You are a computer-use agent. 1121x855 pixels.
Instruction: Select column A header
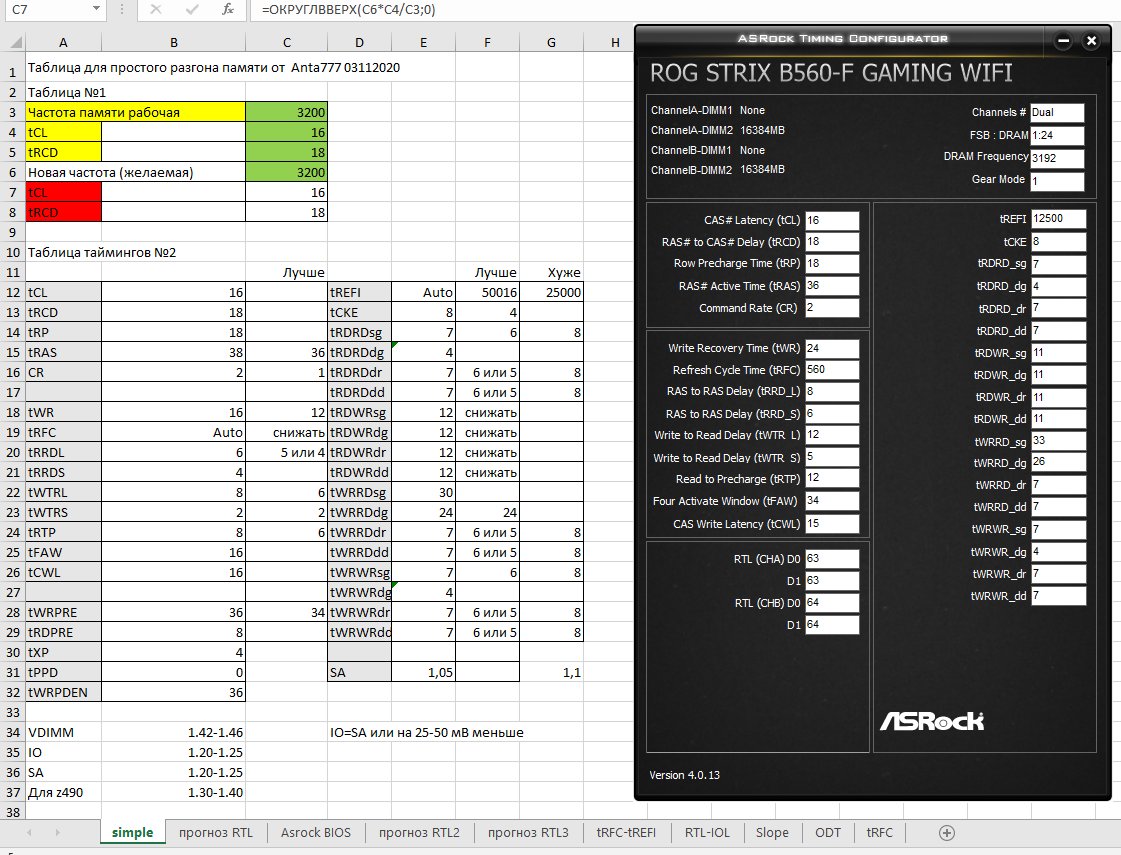(63, 43)
